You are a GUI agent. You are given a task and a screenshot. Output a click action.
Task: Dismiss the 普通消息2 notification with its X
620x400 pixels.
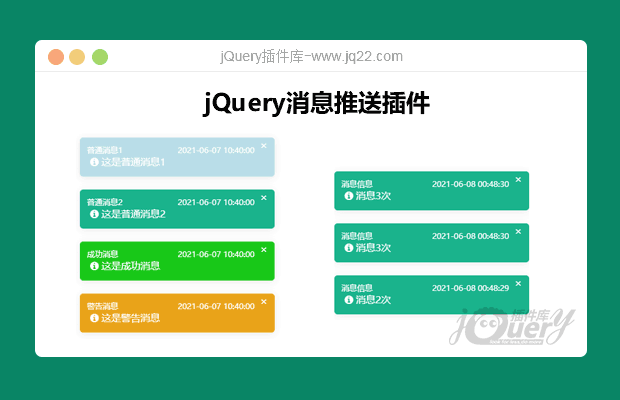[264, 198]
